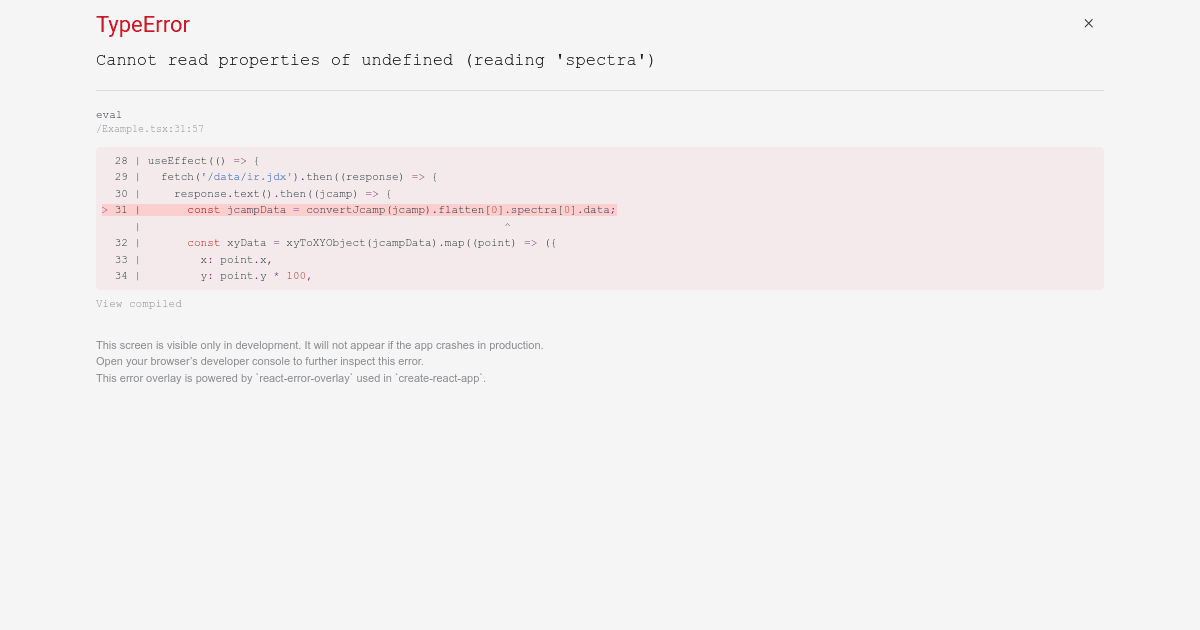Click the create-react-app mention in footer
This screenshot has height=630, width=1200.
(438, 378)
